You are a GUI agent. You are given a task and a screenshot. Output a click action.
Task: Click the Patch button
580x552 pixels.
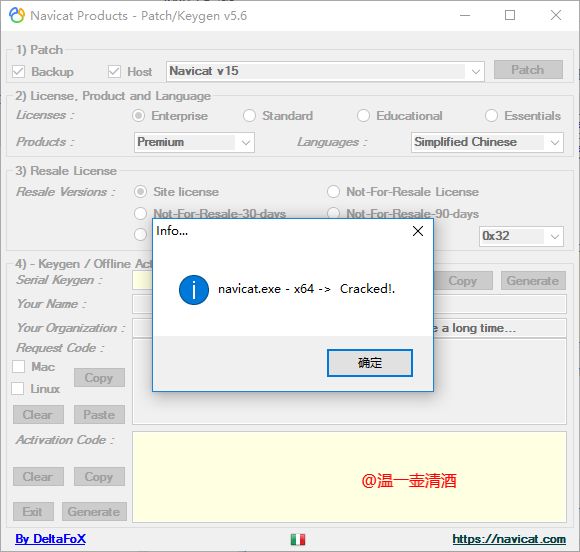pos(528,70)
